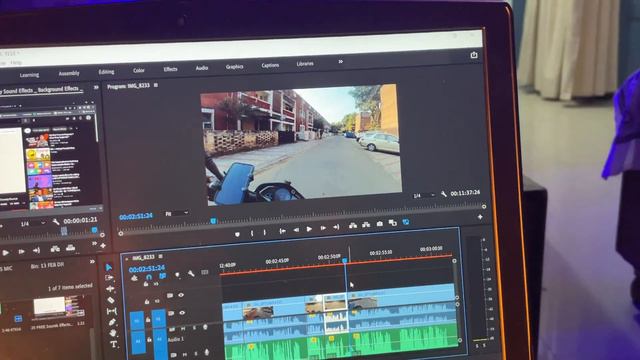Toggle lock on topmost video track
The width and height of the screenshot is (640, 360).
(x=146, y=284)
